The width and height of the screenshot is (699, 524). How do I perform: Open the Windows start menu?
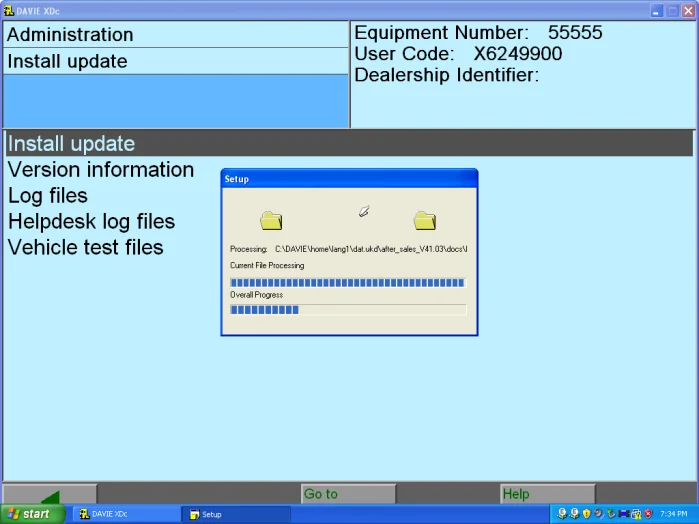click(32, 514)
